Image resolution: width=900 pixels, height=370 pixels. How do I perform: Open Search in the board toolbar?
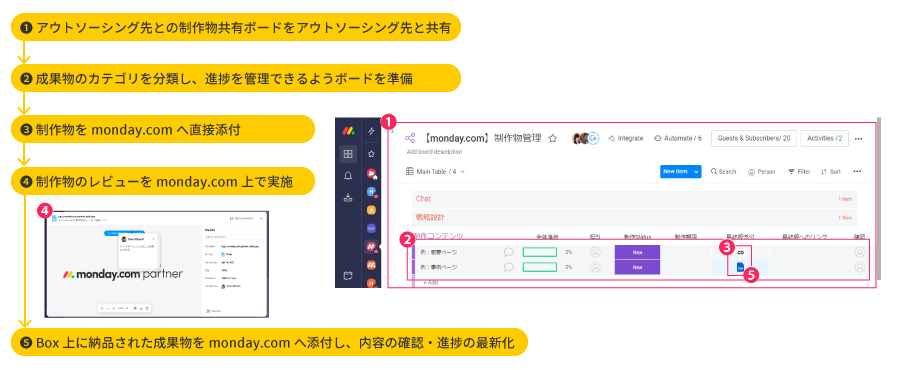723,172
